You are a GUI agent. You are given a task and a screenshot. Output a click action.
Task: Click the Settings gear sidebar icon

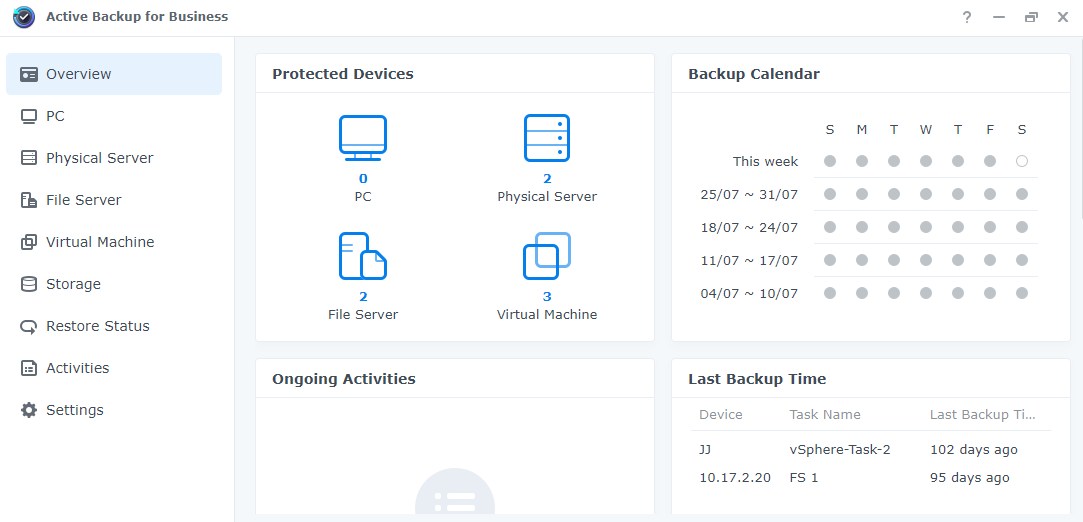coord(28,410)
